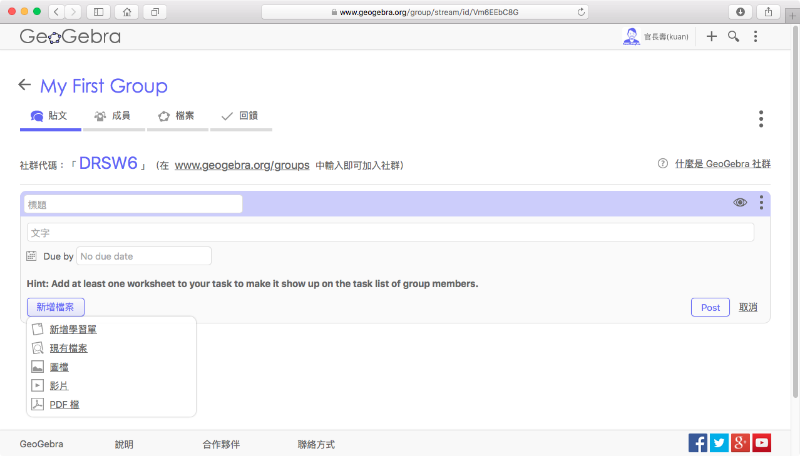Click Safari forward navigation button
800x456 pixels.
(x=73, y=12)
